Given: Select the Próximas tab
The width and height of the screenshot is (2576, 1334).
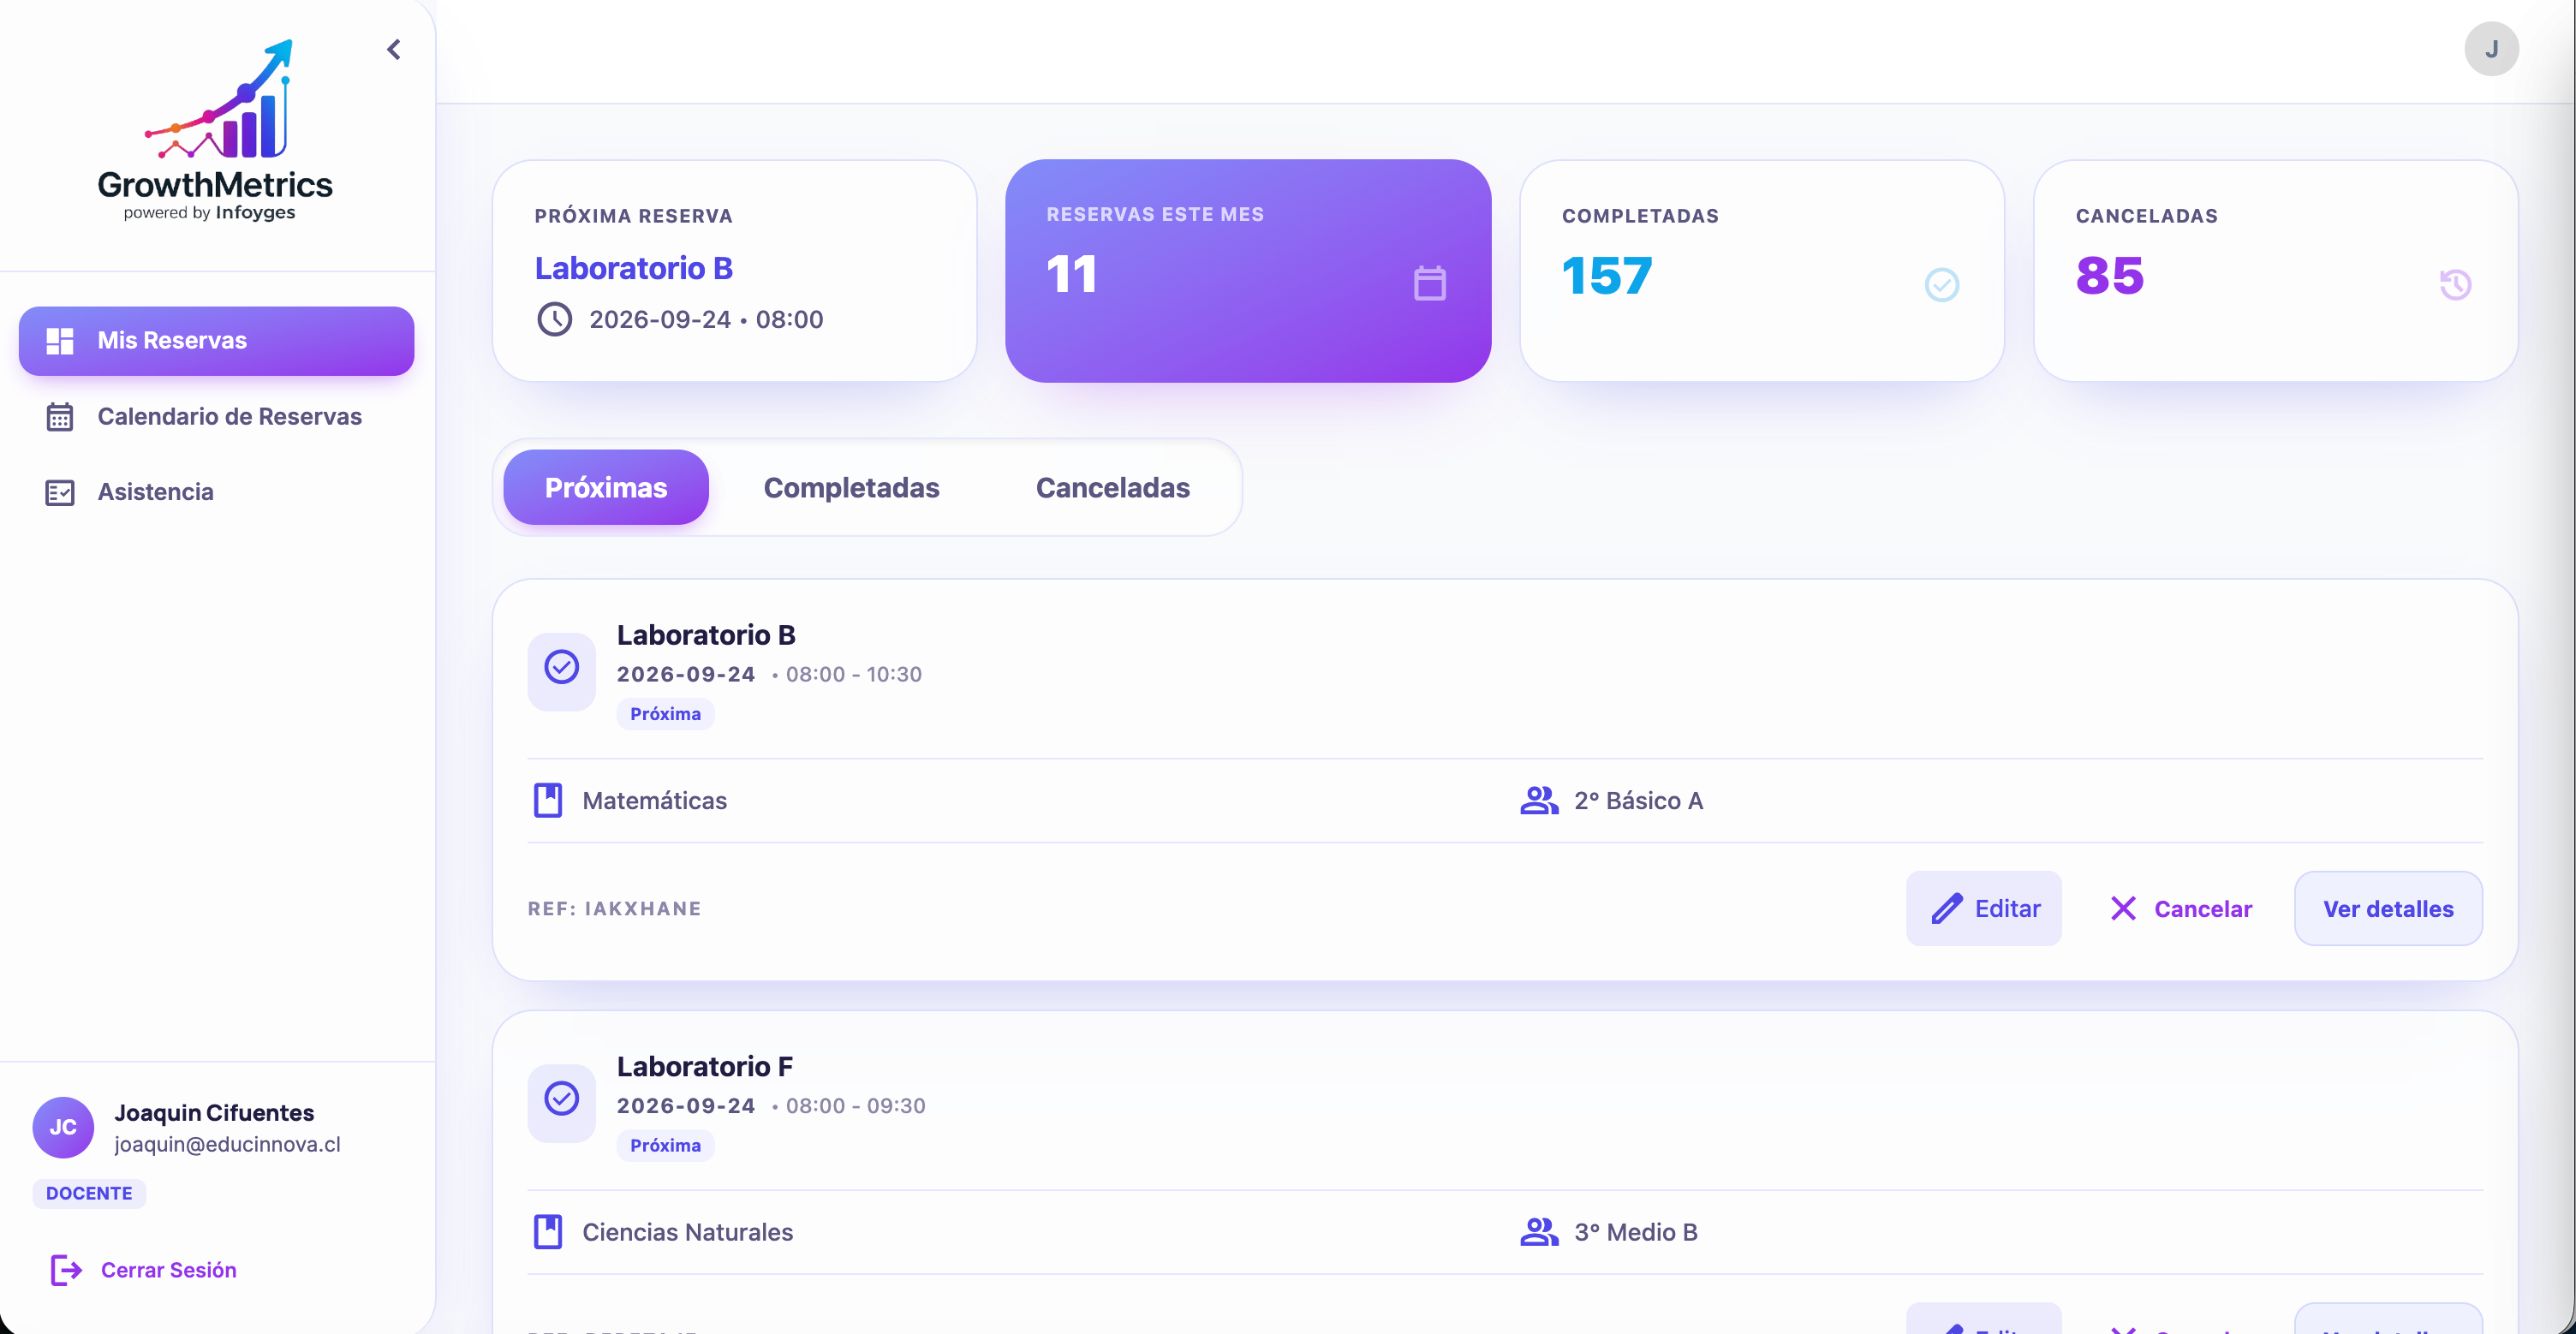Looking at the screenshot, I should pos(606,487).
